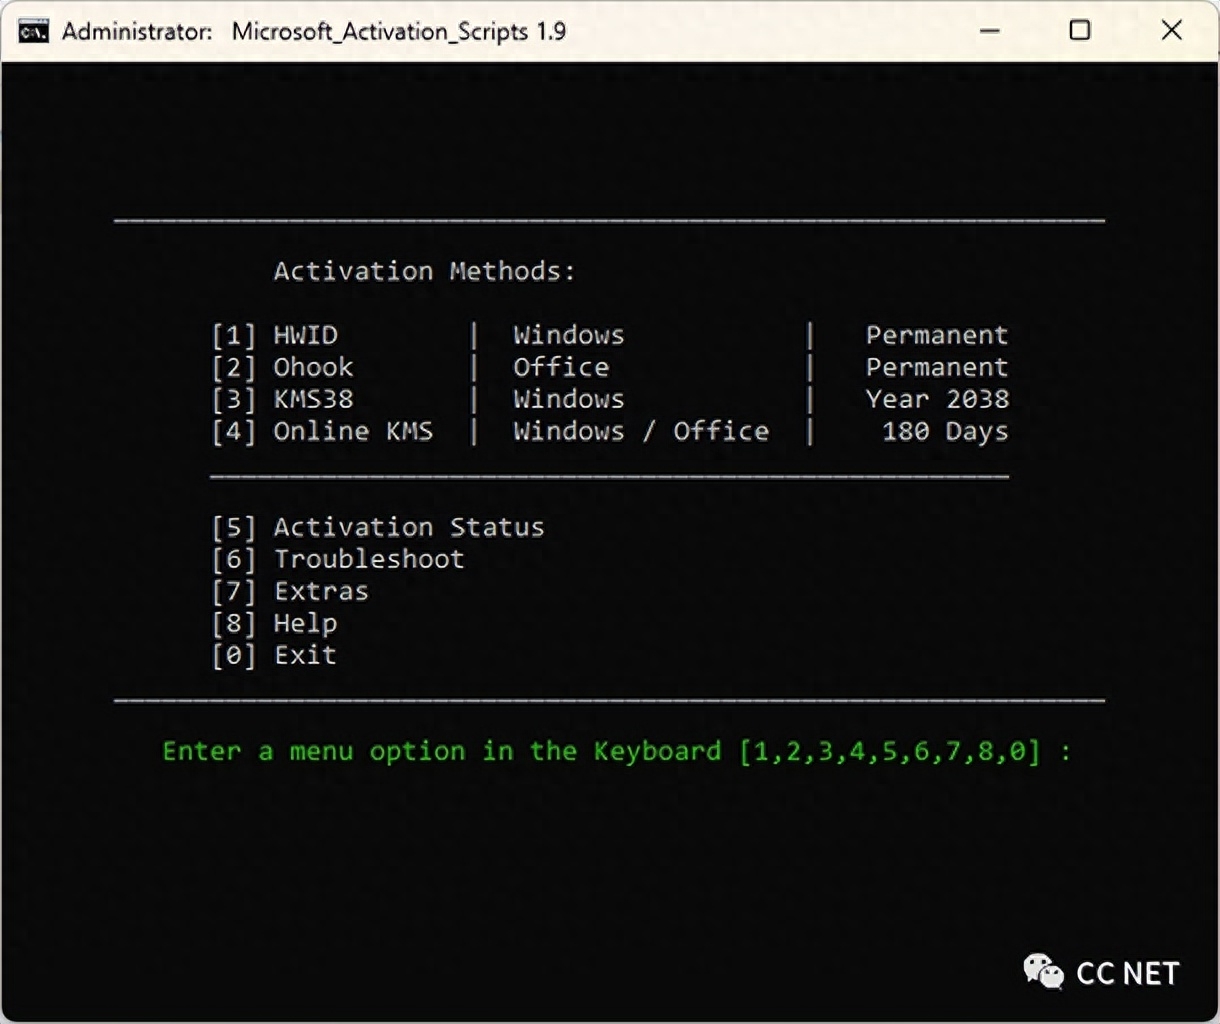Click the [3] KMS38 menu entry

[283, 399]
